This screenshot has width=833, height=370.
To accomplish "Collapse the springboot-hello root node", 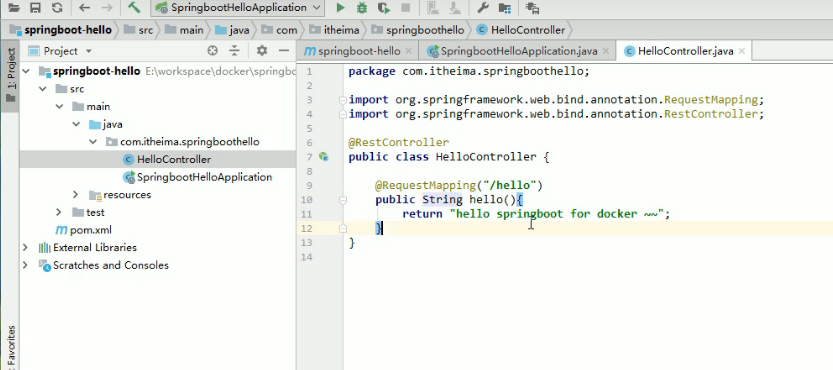I will (27, 71).
